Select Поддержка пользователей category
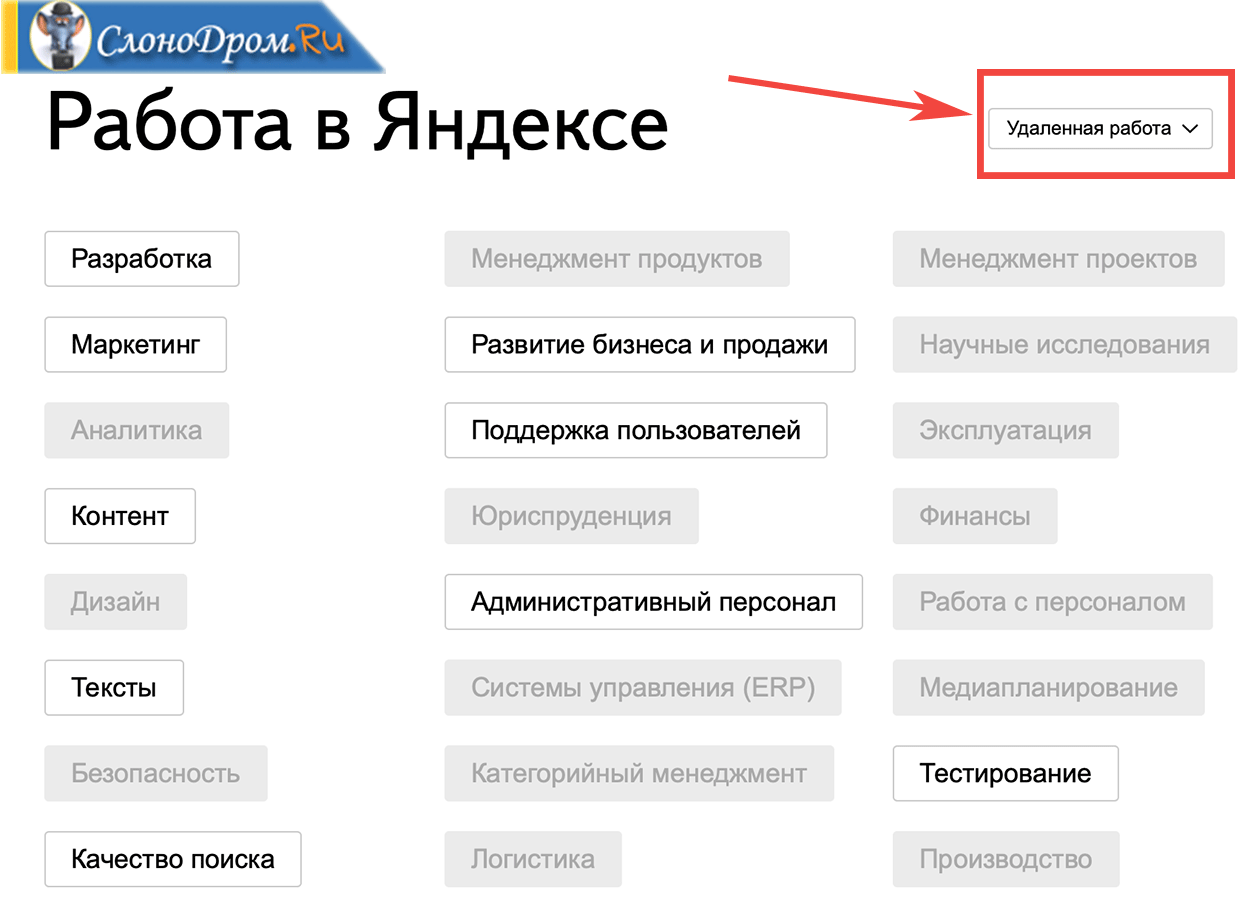This screenshot has width=1250, height=908. 636,431
